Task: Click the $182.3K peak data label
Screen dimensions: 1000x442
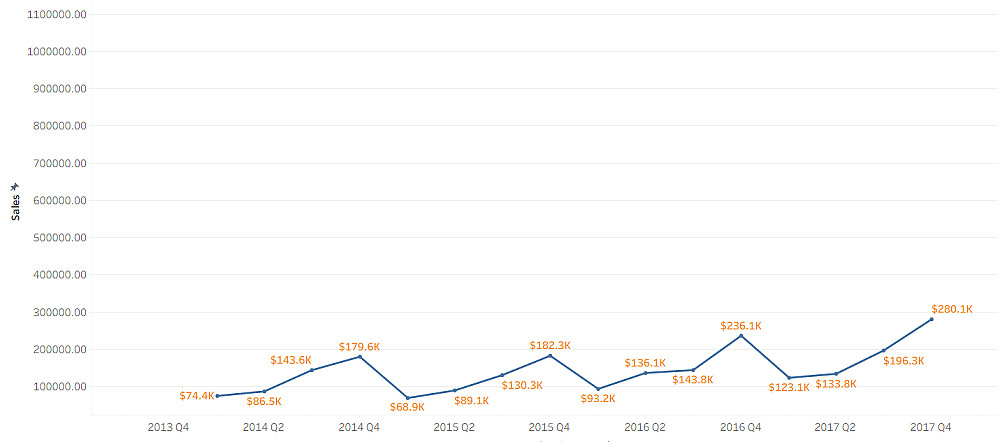Action: click(550, 345)
